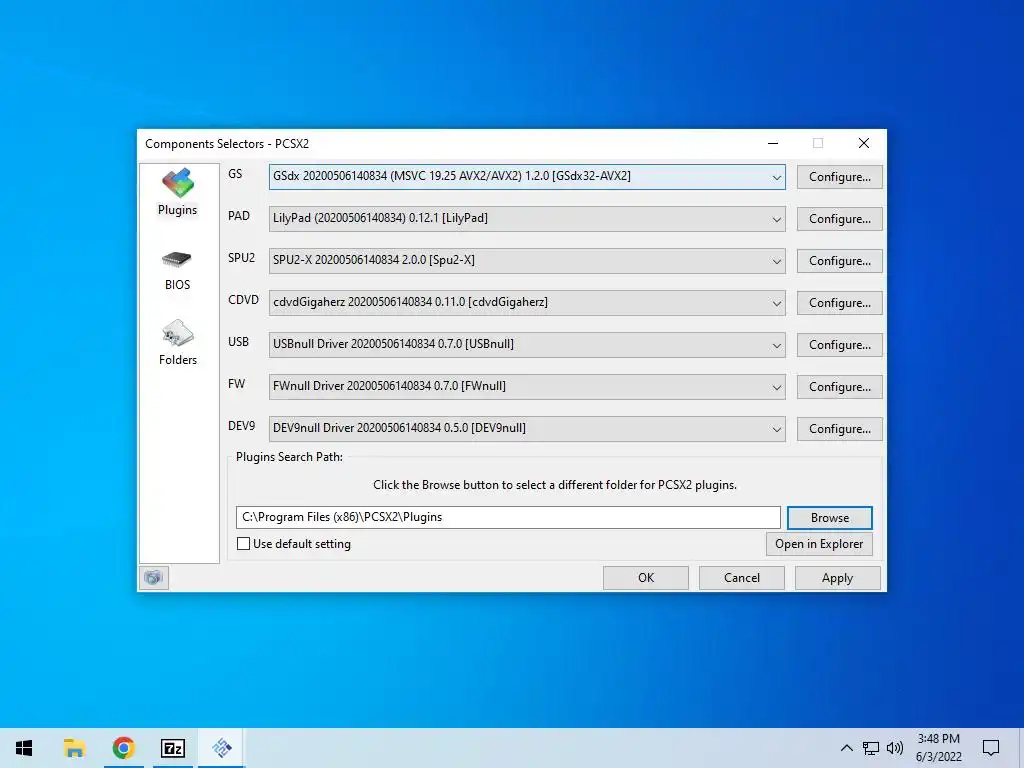The image size is (1024, 768).
Task: Click the Cancel button
Action: click(741, 577)
